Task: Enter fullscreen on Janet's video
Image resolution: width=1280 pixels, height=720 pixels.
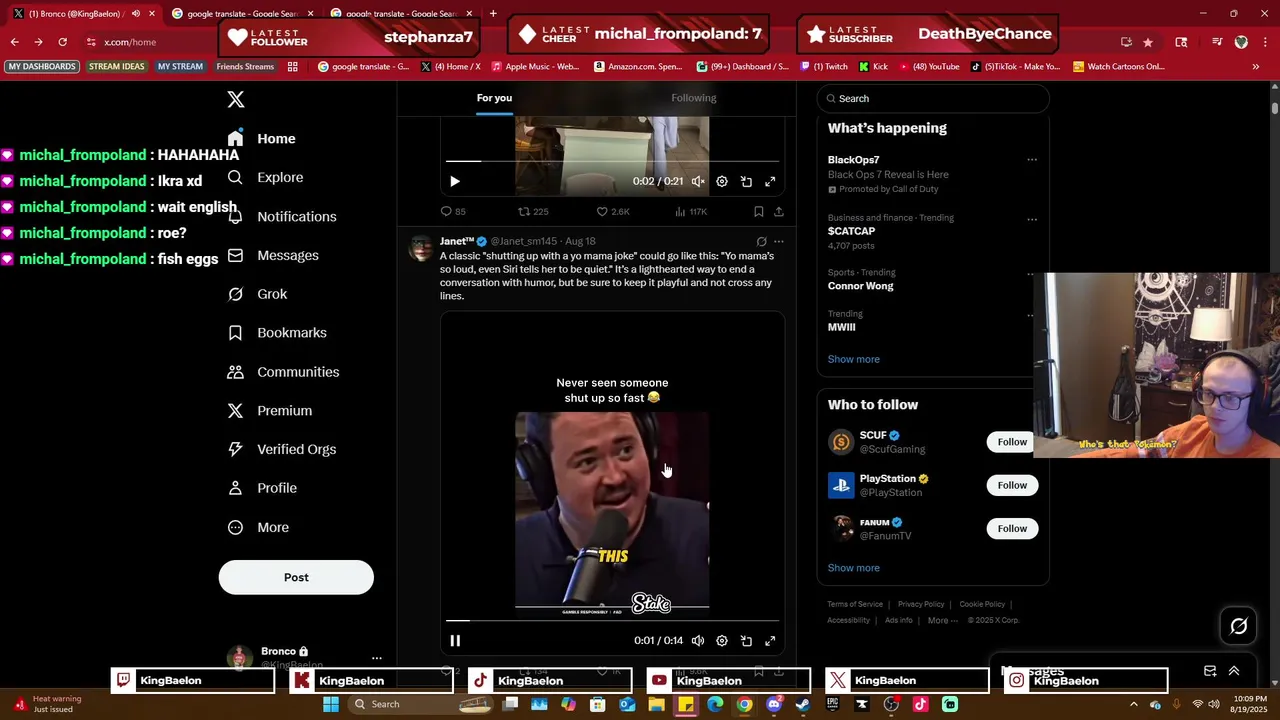Action: [x=770, y=640]
